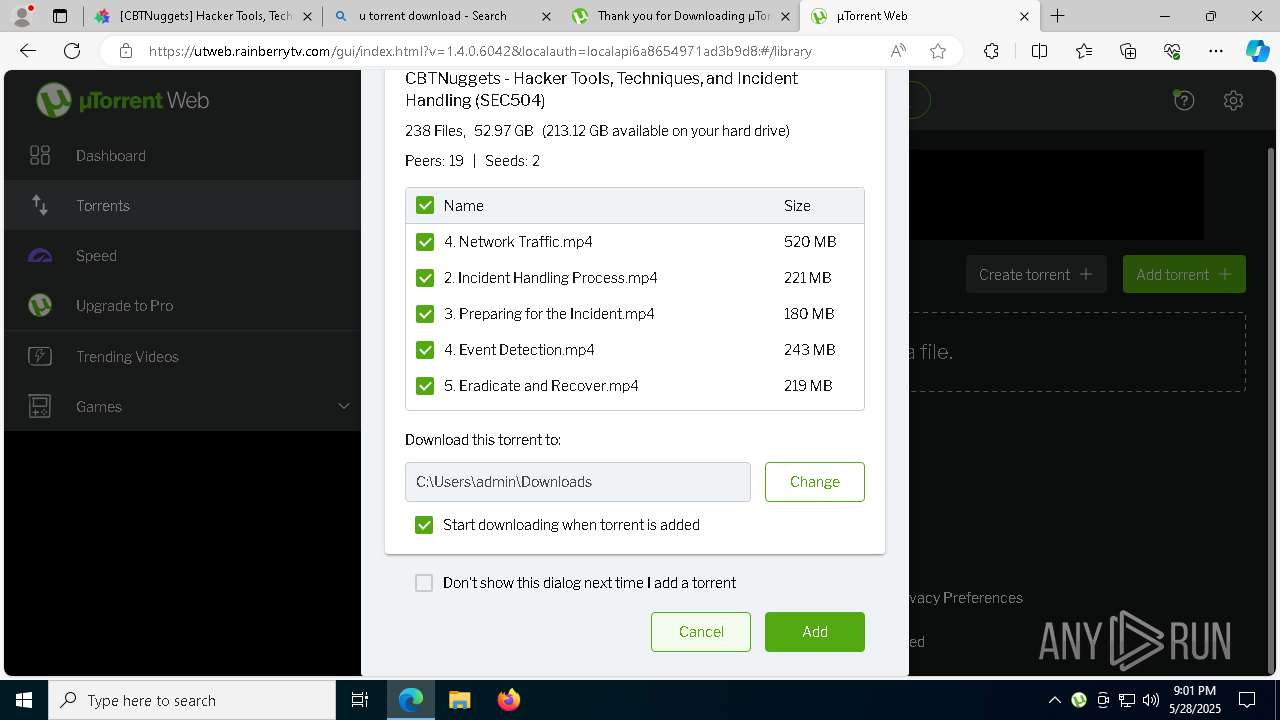
Task: View site information lock icon
Action: pos(125,51)
